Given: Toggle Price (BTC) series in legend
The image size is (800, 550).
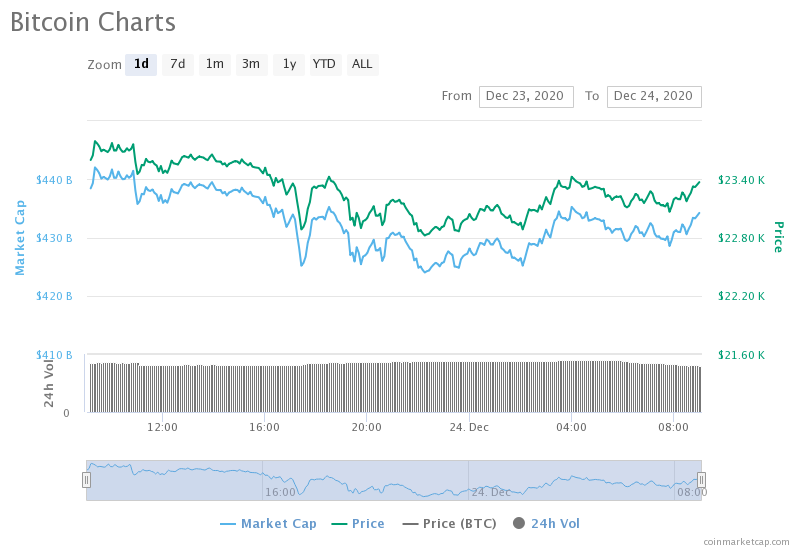Looking at the screenshot, I should [x=449, y=523].
